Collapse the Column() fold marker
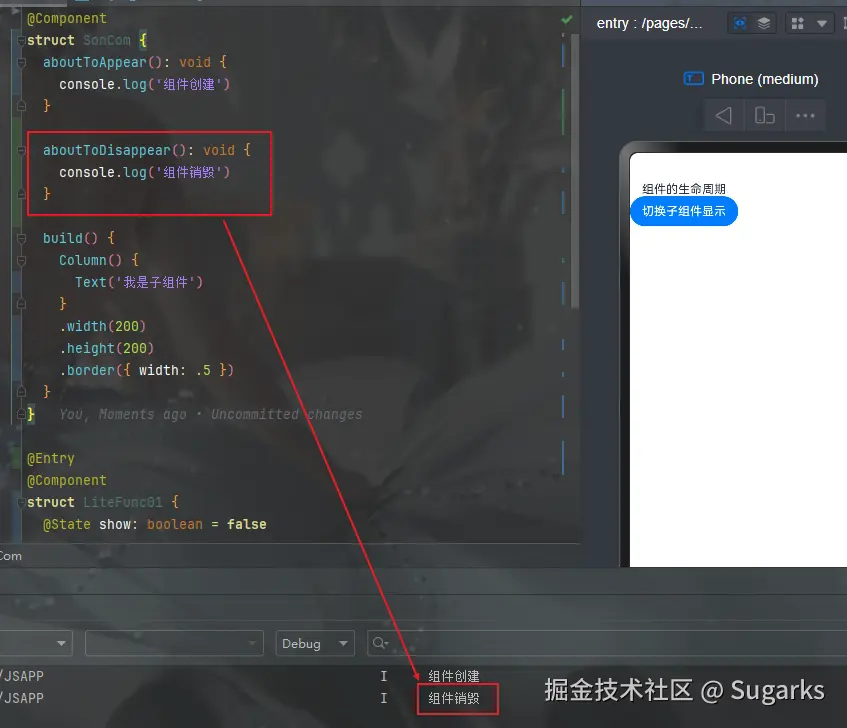This screenshot has width=847, height=728. pyautogui.click(x=21, y=260)
